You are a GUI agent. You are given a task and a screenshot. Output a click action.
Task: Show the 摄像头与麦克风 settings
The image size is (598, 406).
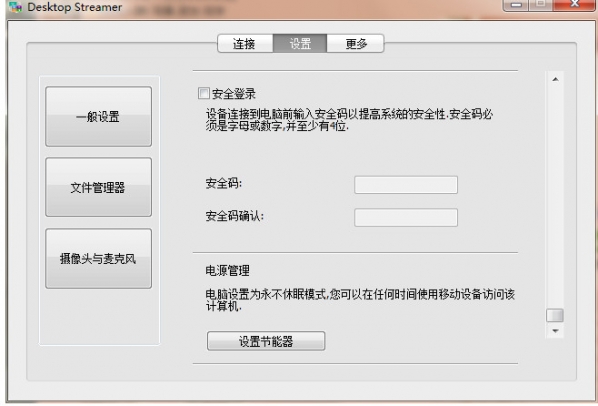(98, 258)
